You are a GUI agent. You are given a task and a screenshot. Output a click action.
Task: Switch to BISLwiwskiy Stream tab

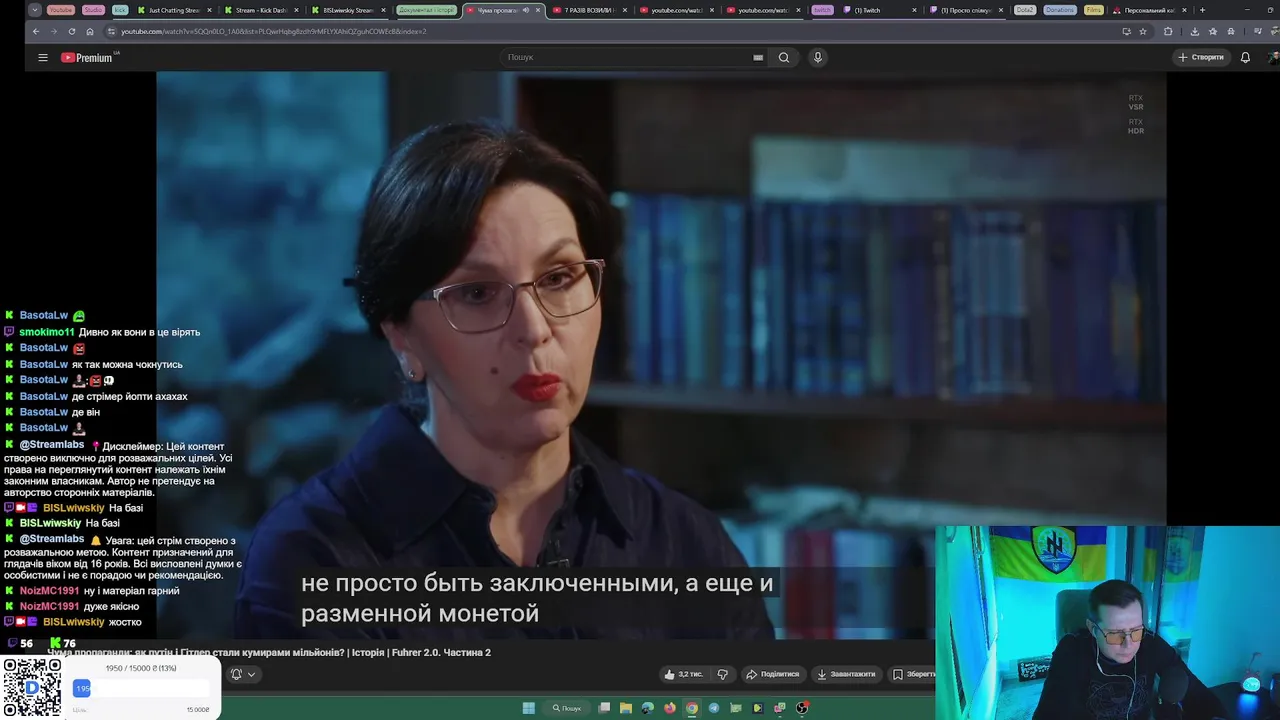pyautogui.click(x=348, y=10)
